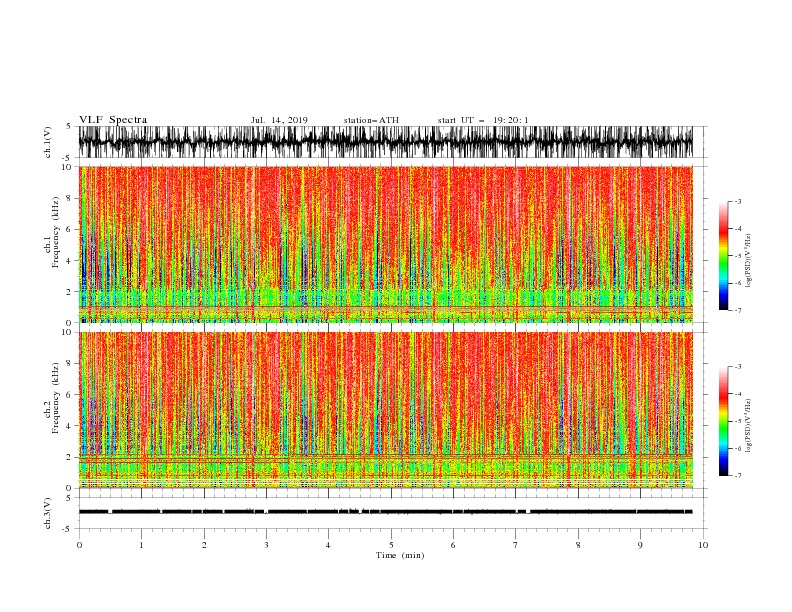Click the ch.1 spectrogram color bar
The height and width of the screenshot is (612, 792).
[723, 256]
